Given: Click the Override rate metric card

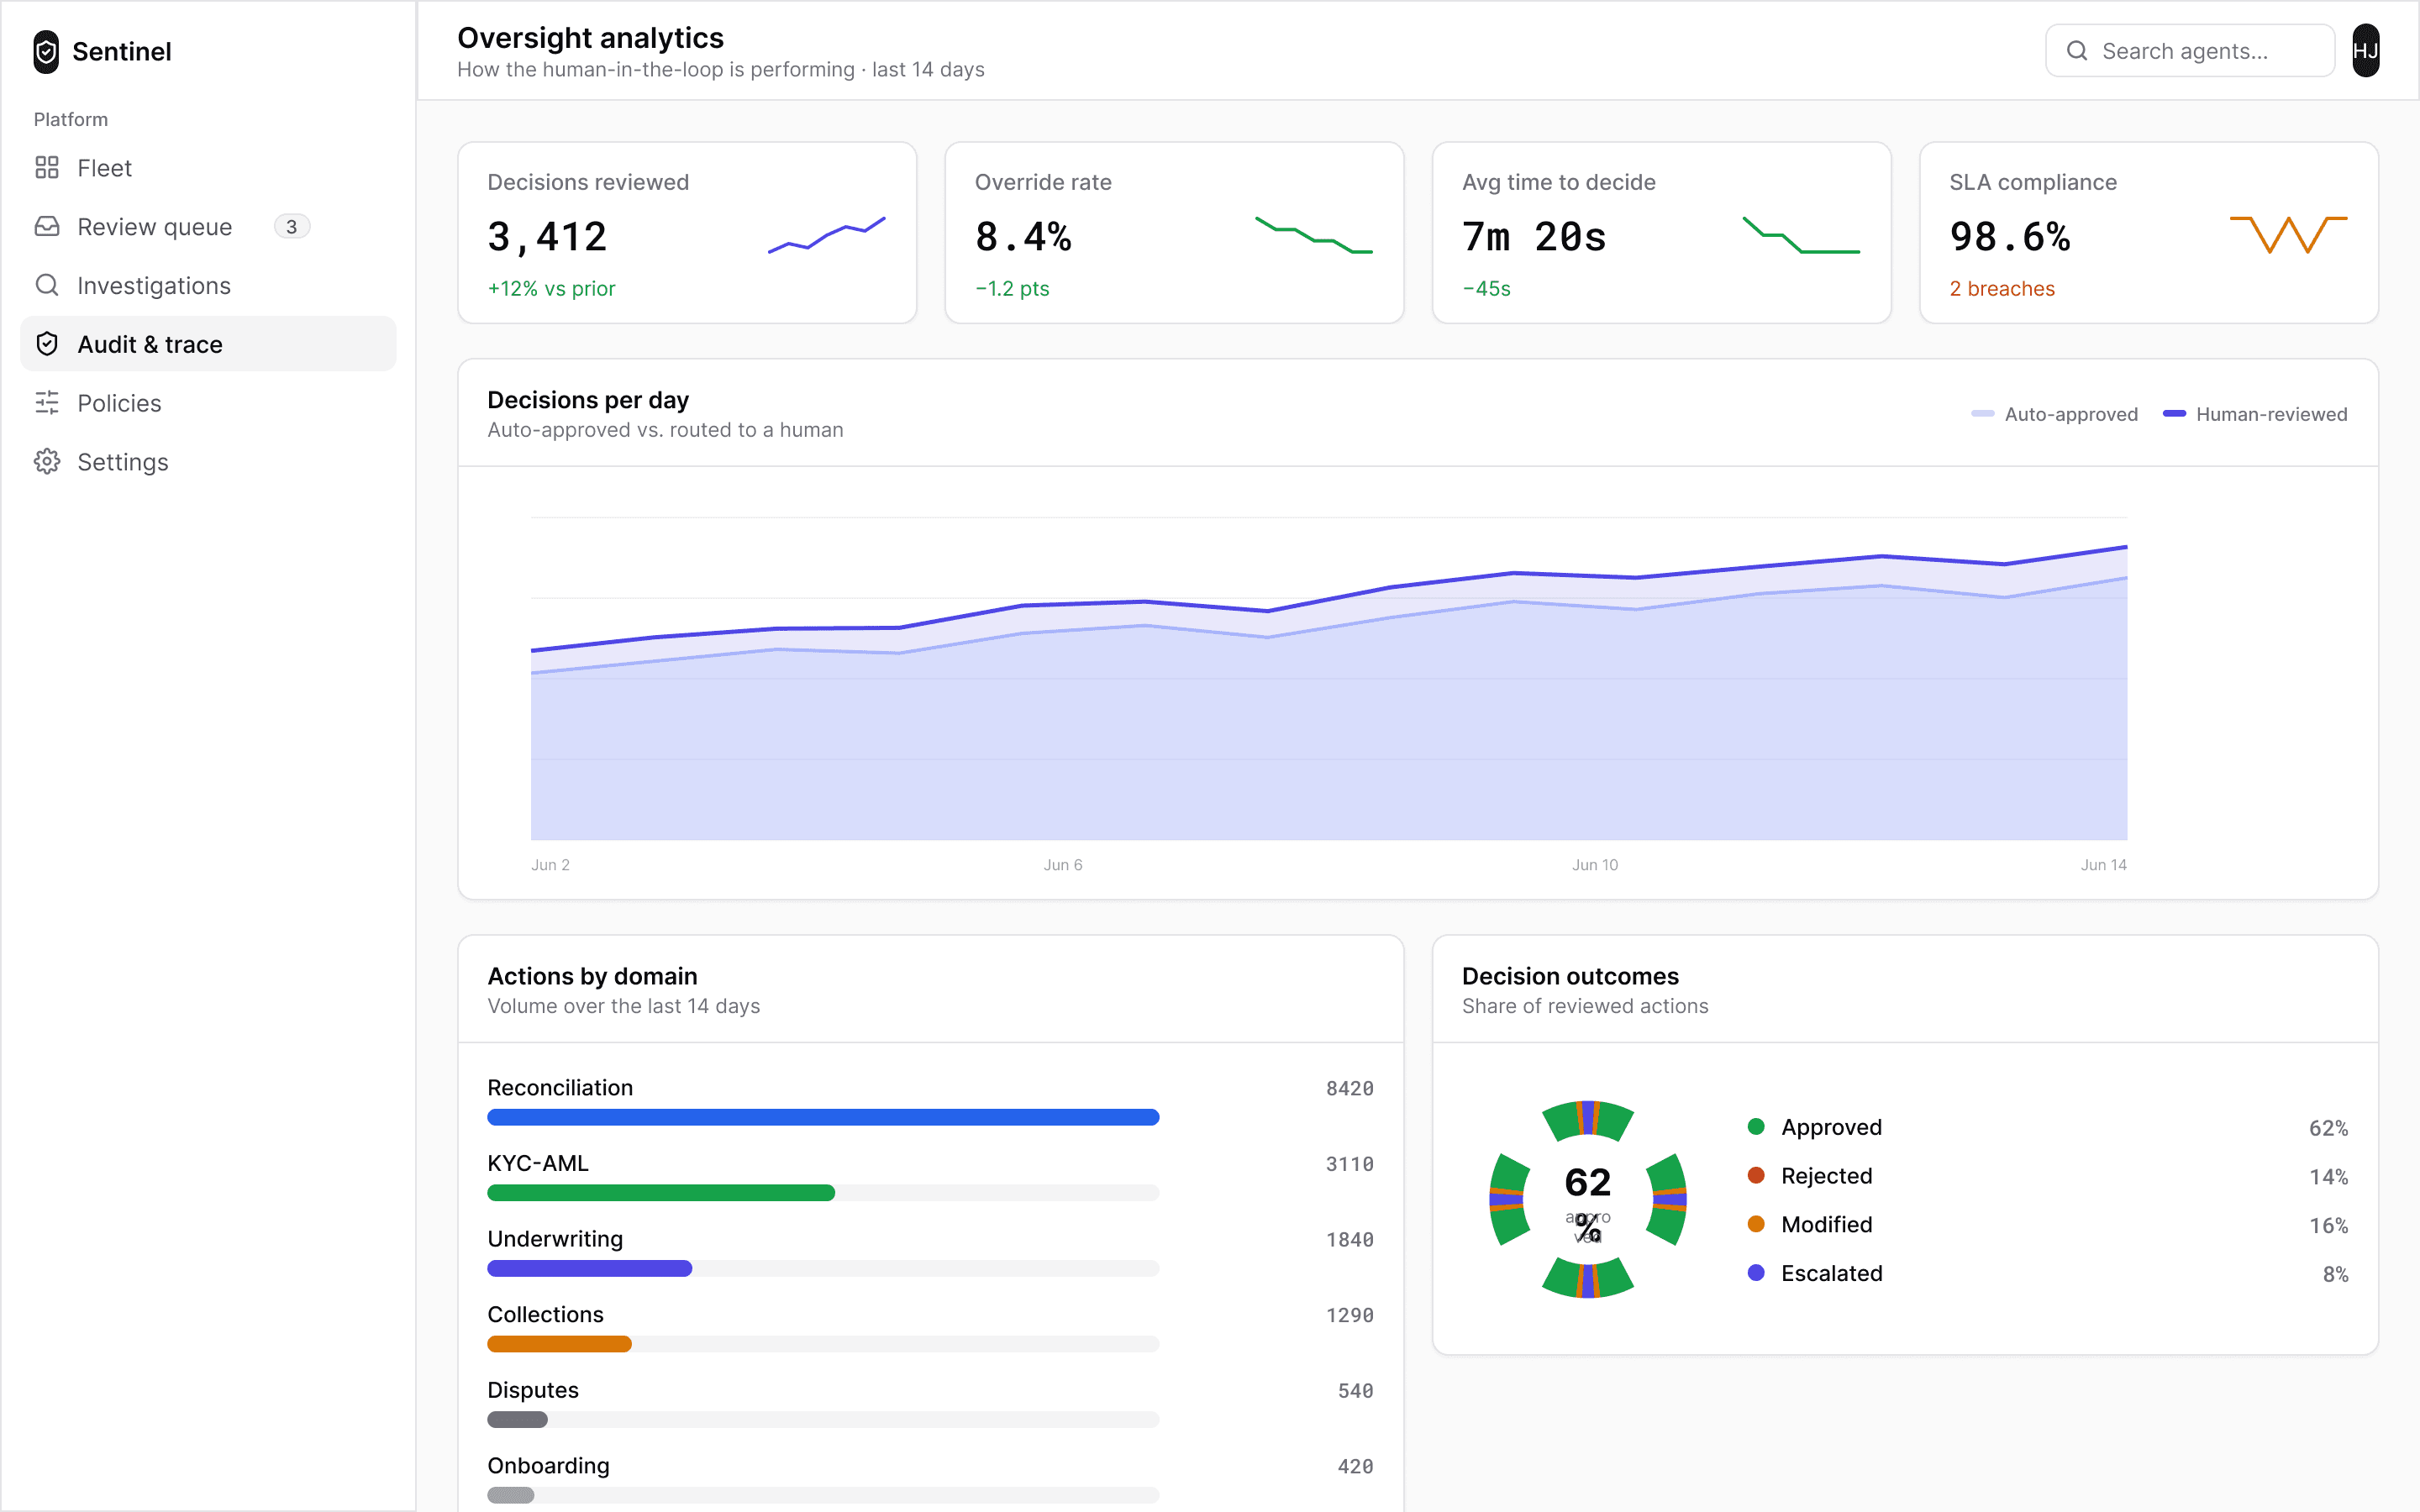Looking at the screenshot, I should pos(1174,232).
